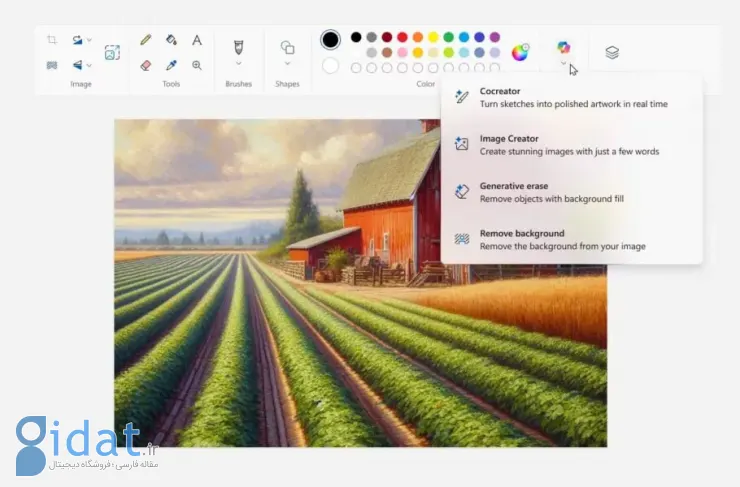Select the Pencil tool
740x487 pixels.
(x=146, y=40)
